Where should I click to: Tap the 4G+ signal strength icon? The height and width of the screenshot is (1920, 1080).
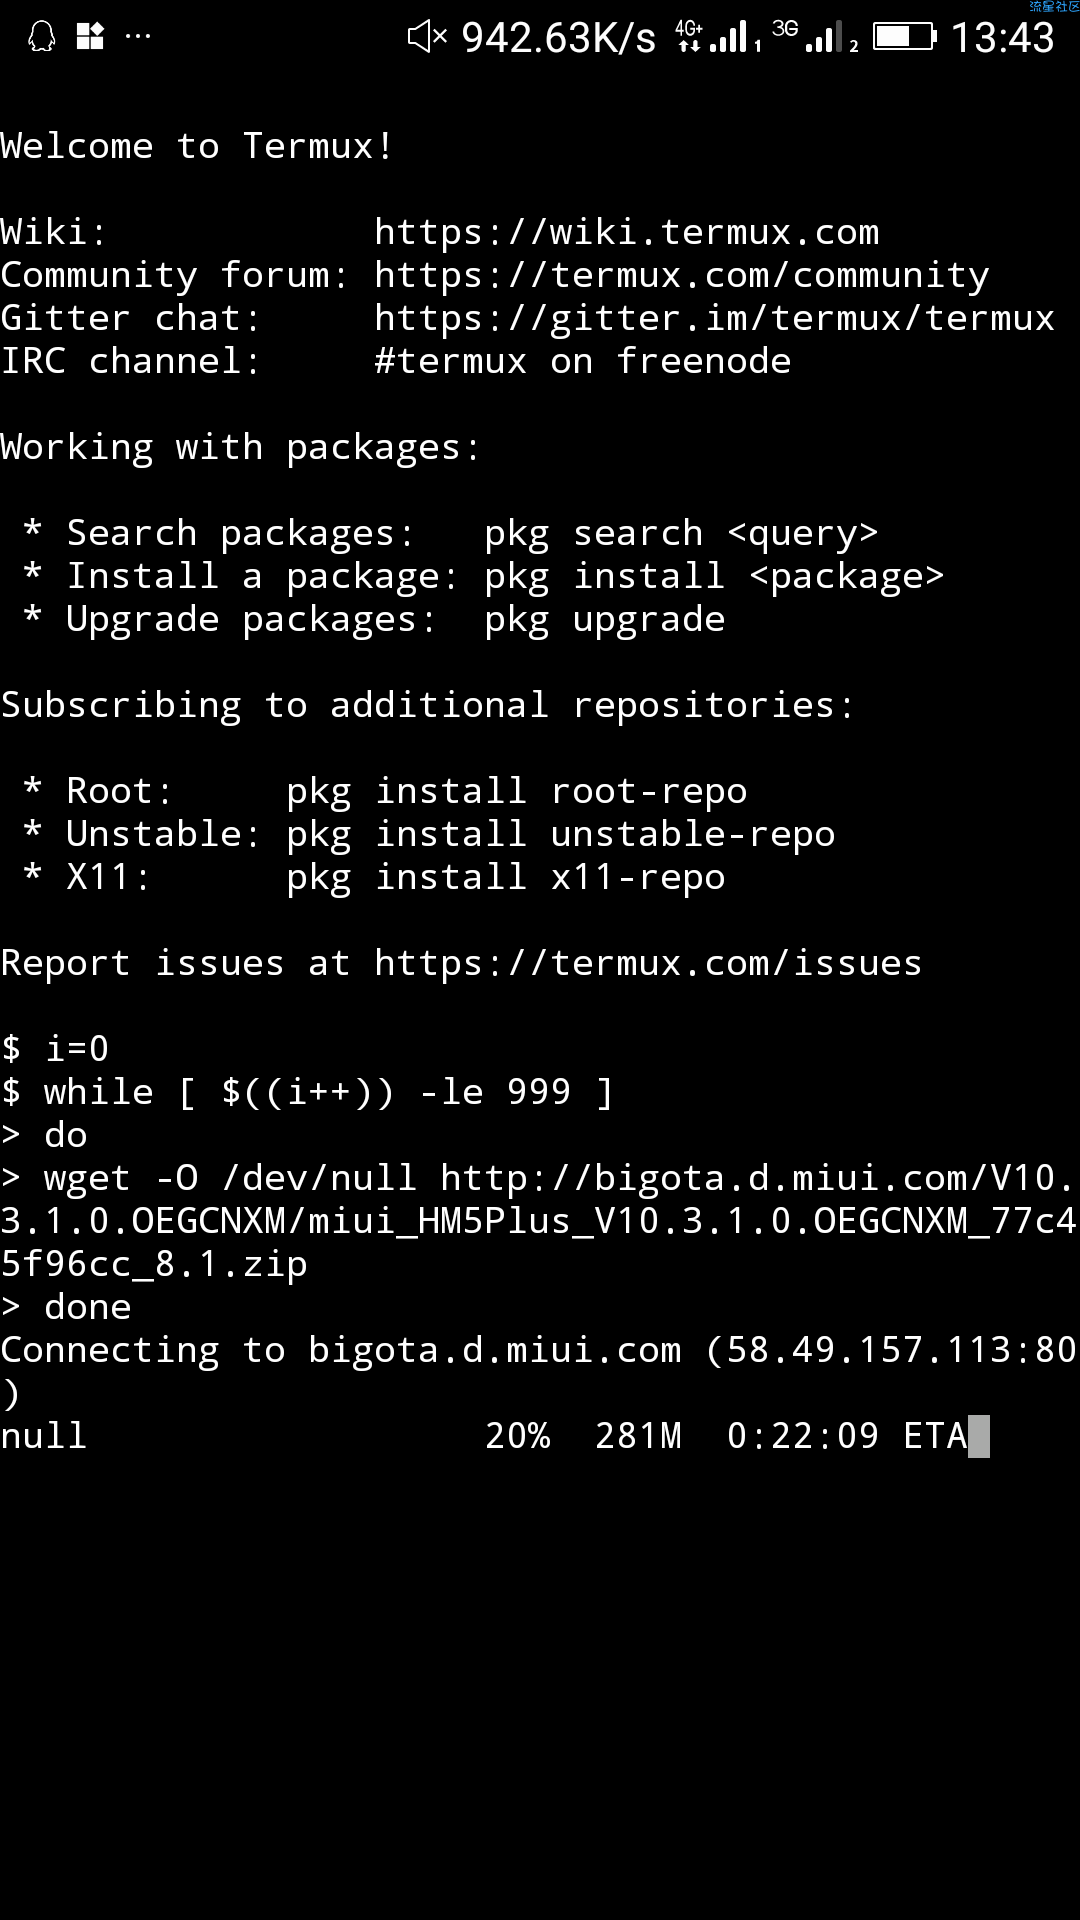(x=718, y=36)
